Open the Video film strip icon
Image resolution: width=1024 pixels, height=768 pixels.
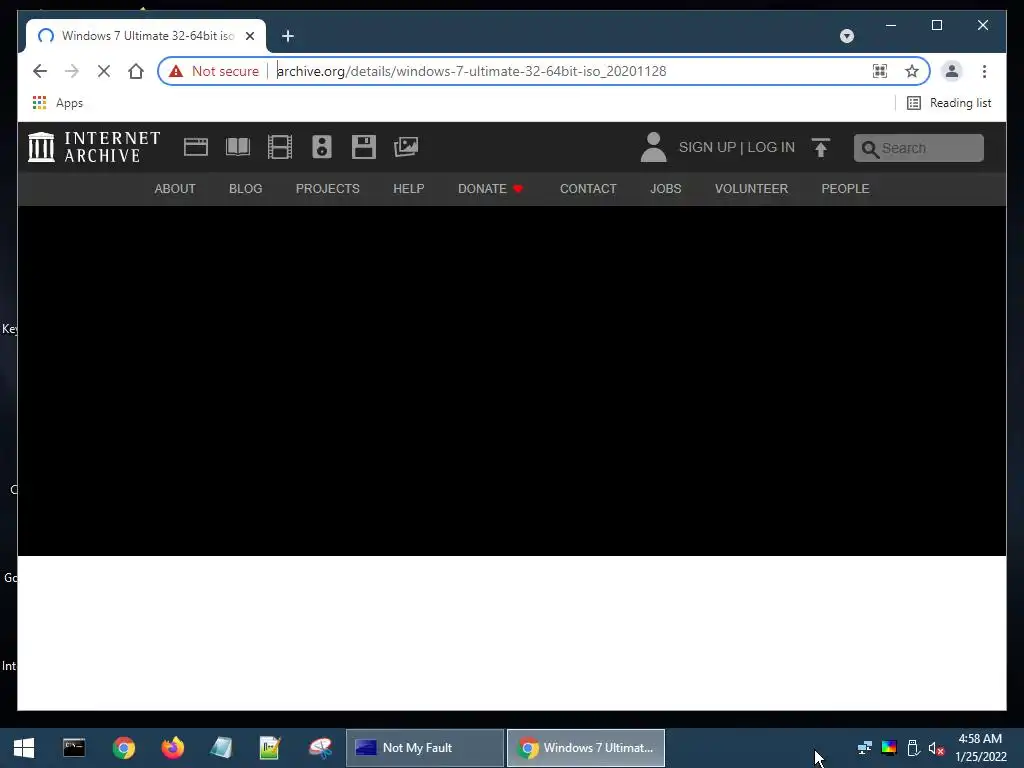[x=280, y=147]
